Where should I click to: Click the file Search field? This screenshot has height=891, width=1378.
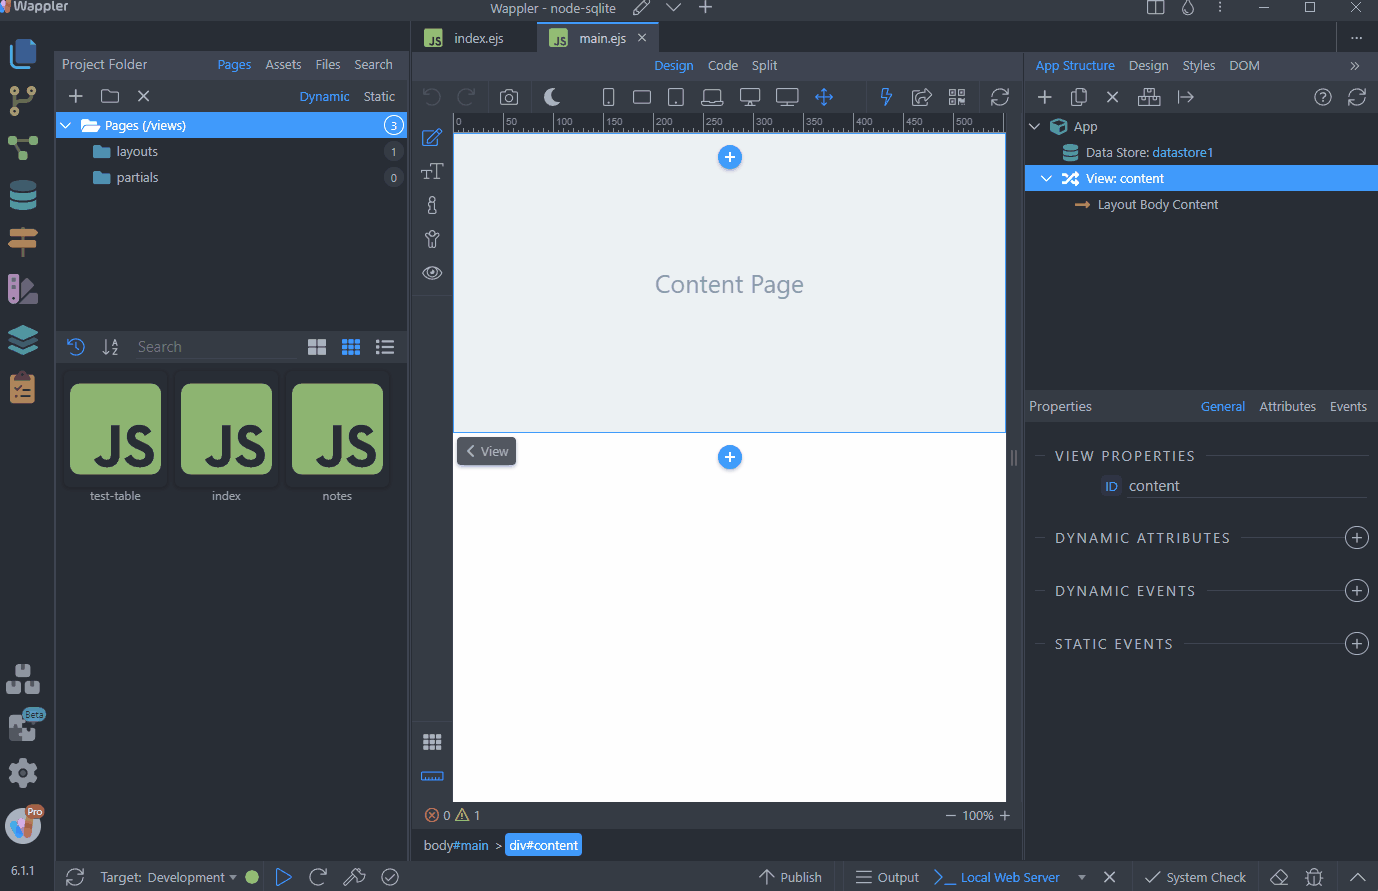[x=216, y=347]
